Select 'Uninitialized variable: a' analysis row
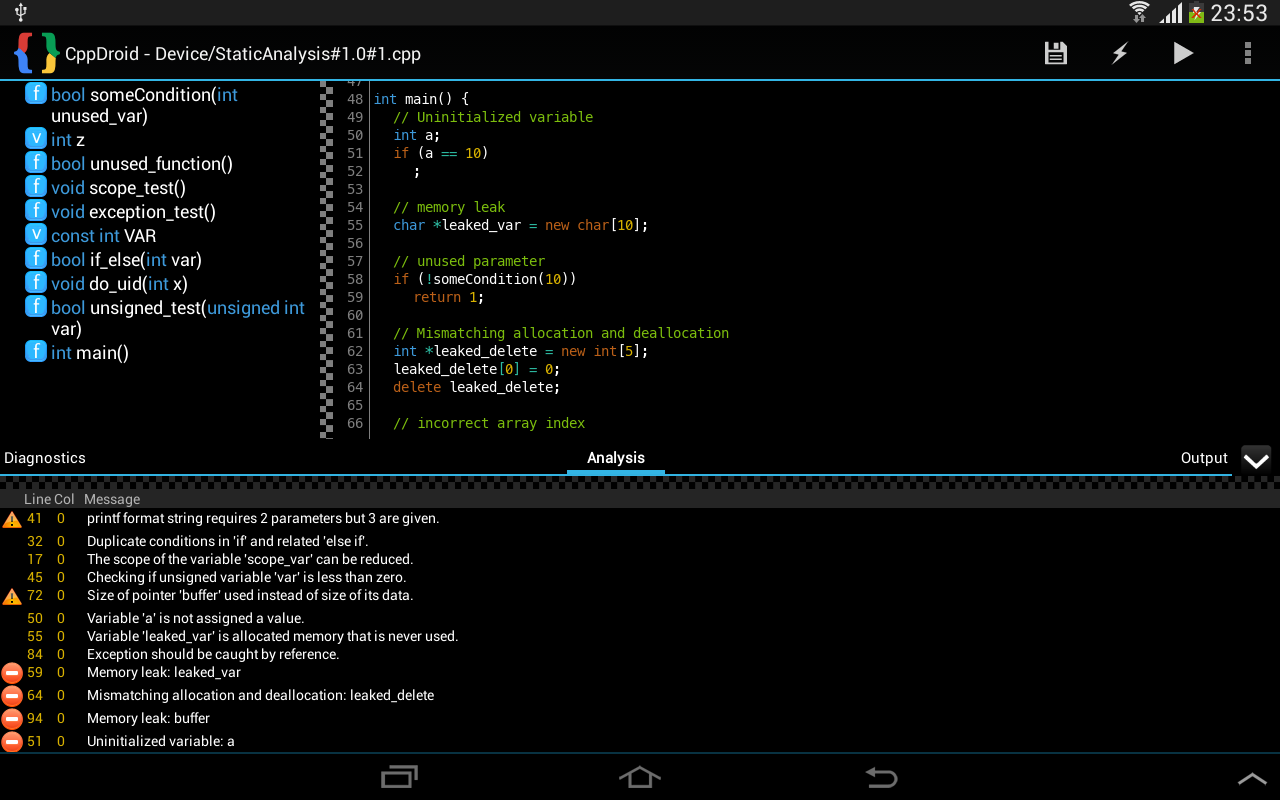Viewport: 1280px width, 800px height. (x=160, y=741)
